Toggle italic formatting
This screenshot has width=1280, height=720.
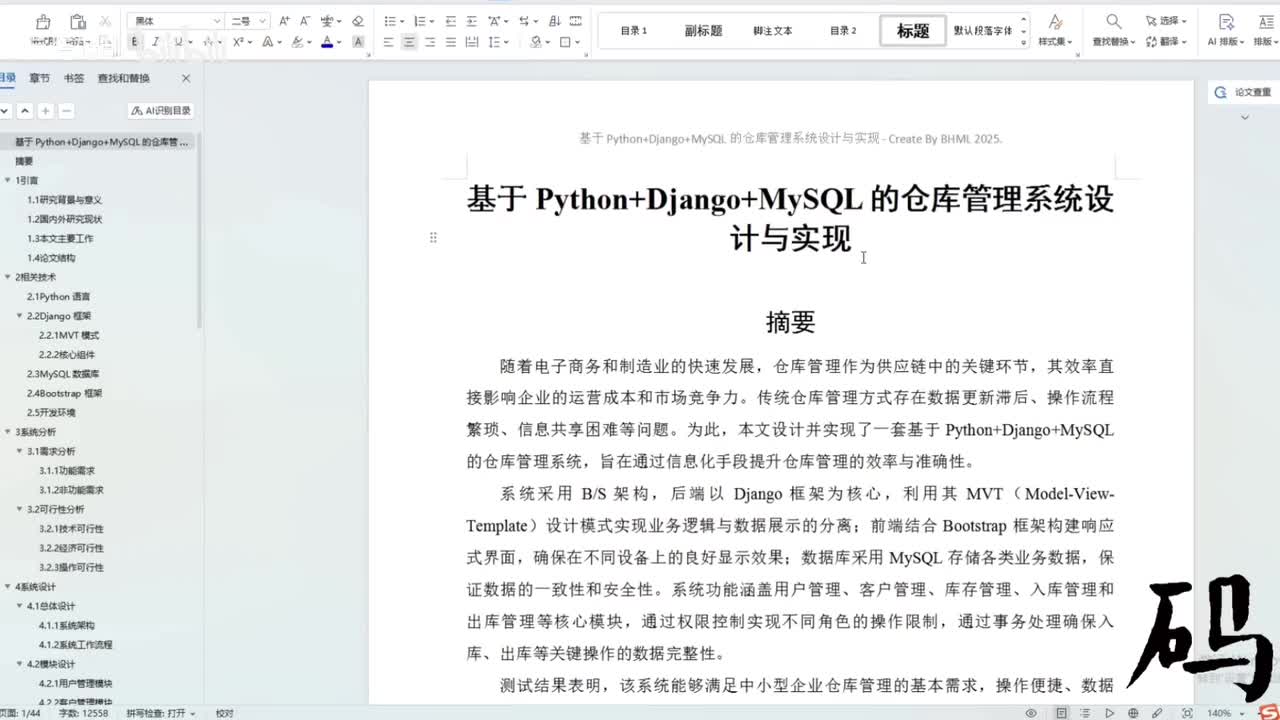pos(154,42)
